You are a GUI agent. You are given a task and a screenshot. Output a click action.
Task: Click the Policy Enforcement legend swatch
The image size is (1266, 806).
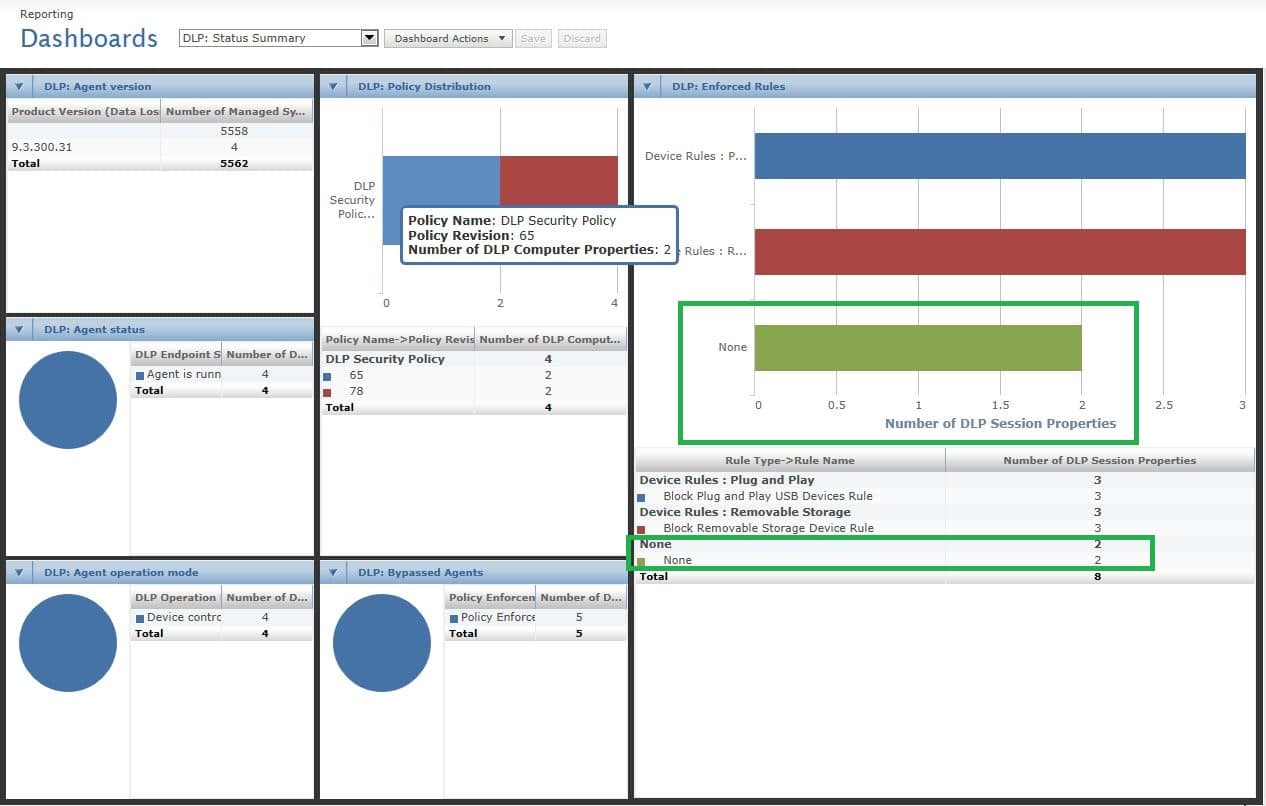pos(454,619)
